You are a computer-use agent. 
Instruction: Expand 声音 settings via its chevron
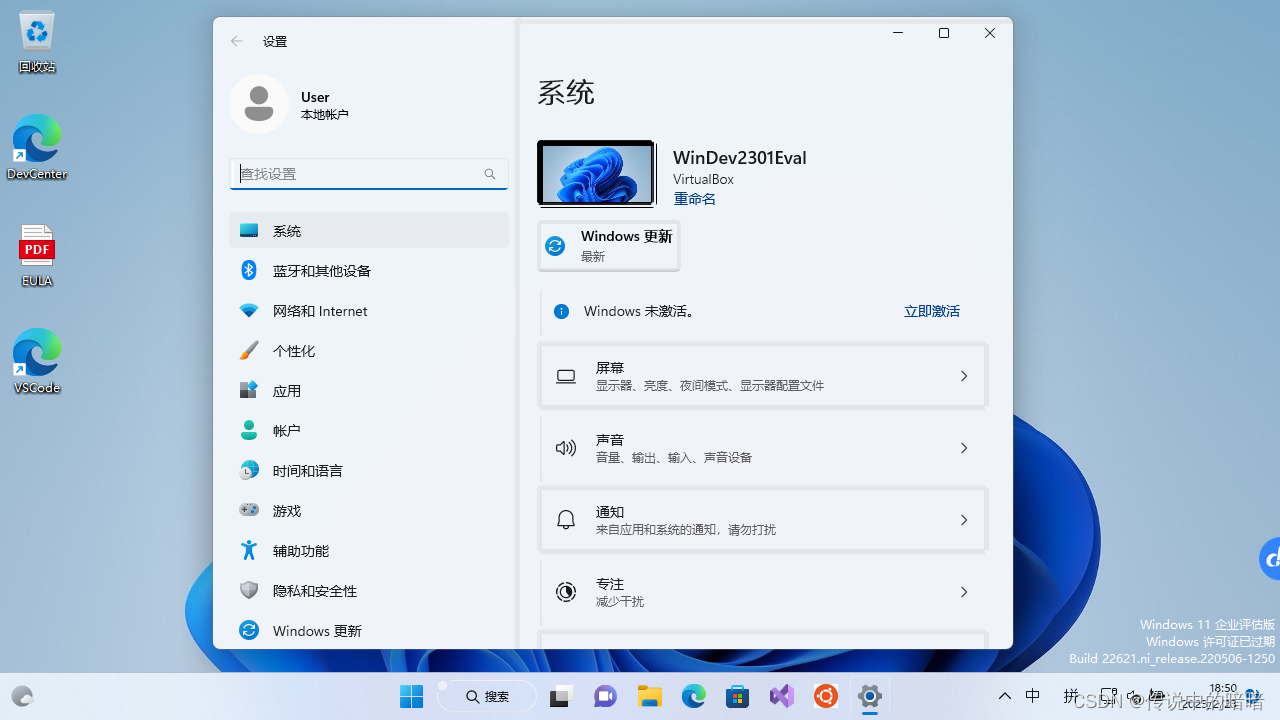[x=964, y=448]
